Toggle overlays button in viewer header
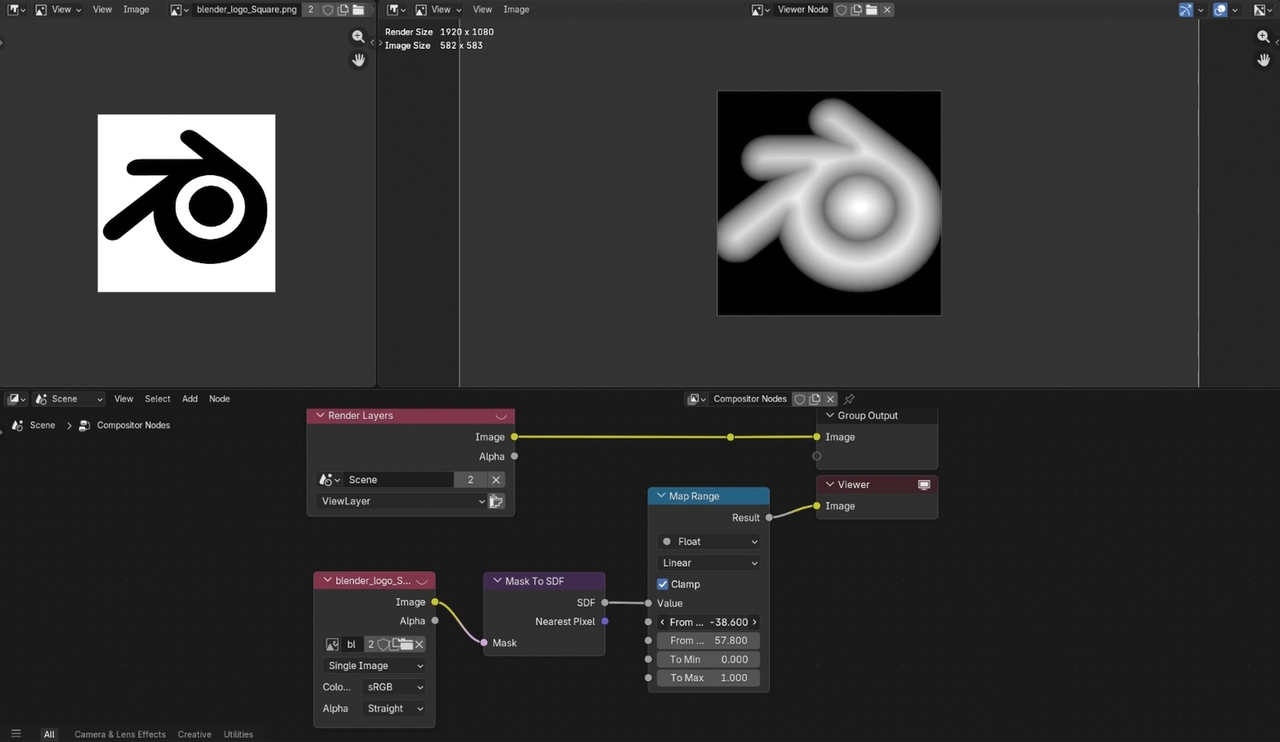1280x742 pixels. click(1220, 10)
